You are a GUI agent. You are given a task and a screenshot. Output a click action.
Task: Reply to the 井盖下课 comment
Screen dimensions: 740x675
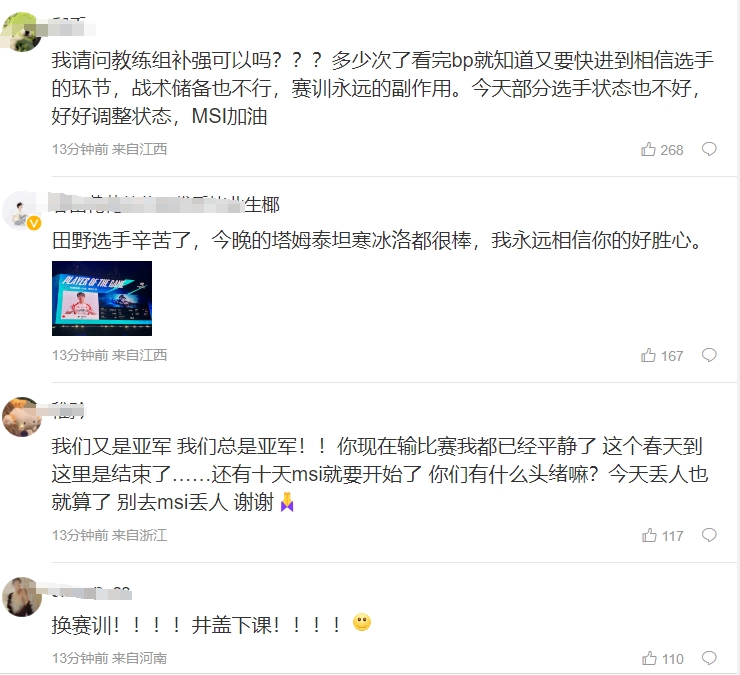pos(709,658)
